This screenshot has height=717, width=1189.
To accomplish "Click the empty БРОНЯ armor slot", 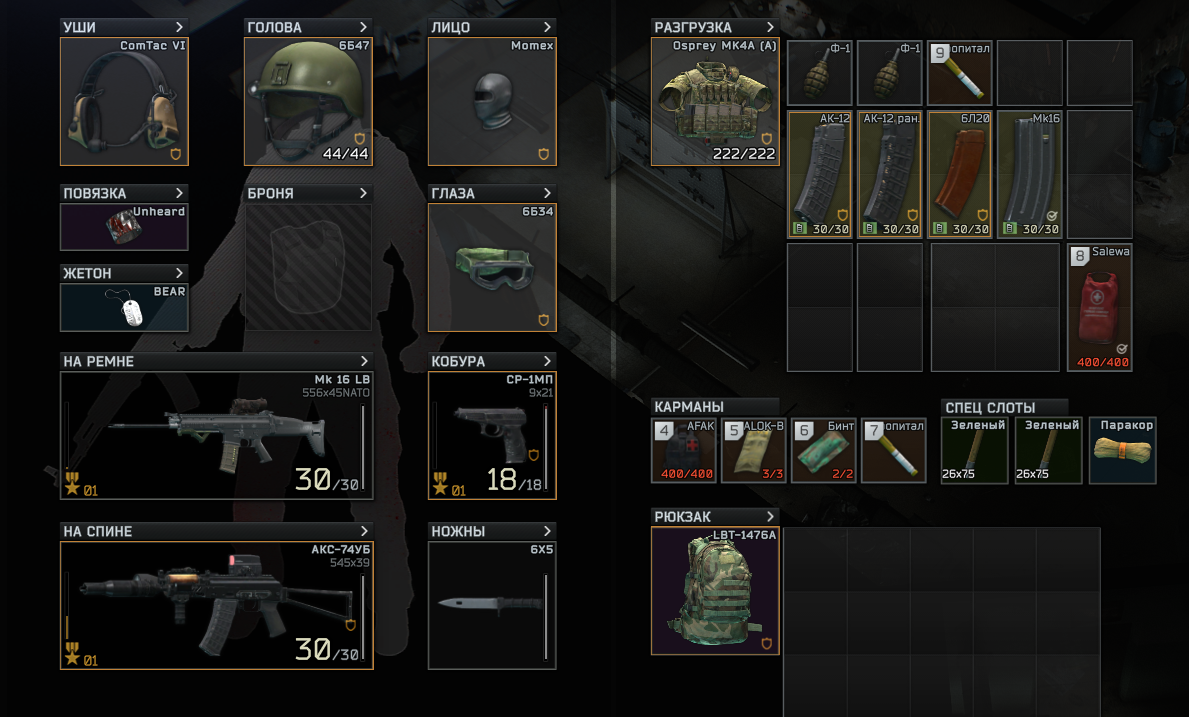I will tap(308, 268).
